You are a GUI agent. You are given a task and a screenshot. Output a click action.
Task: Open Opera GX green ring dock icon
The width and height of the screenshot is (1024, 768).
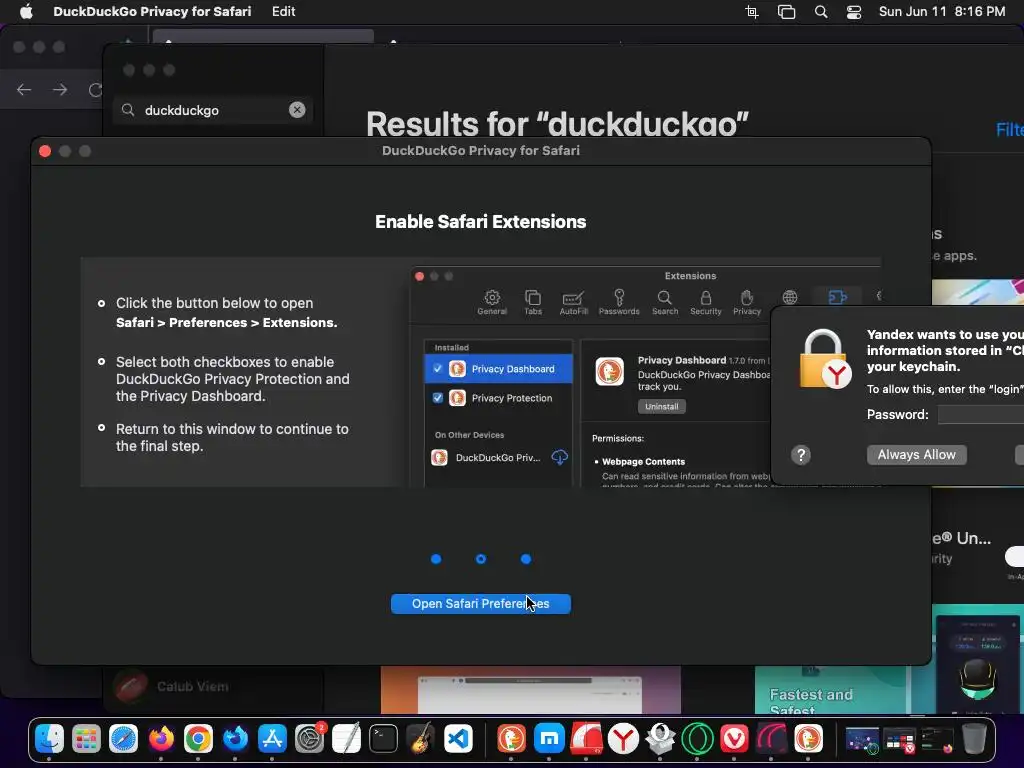click(x=697, y=739)
